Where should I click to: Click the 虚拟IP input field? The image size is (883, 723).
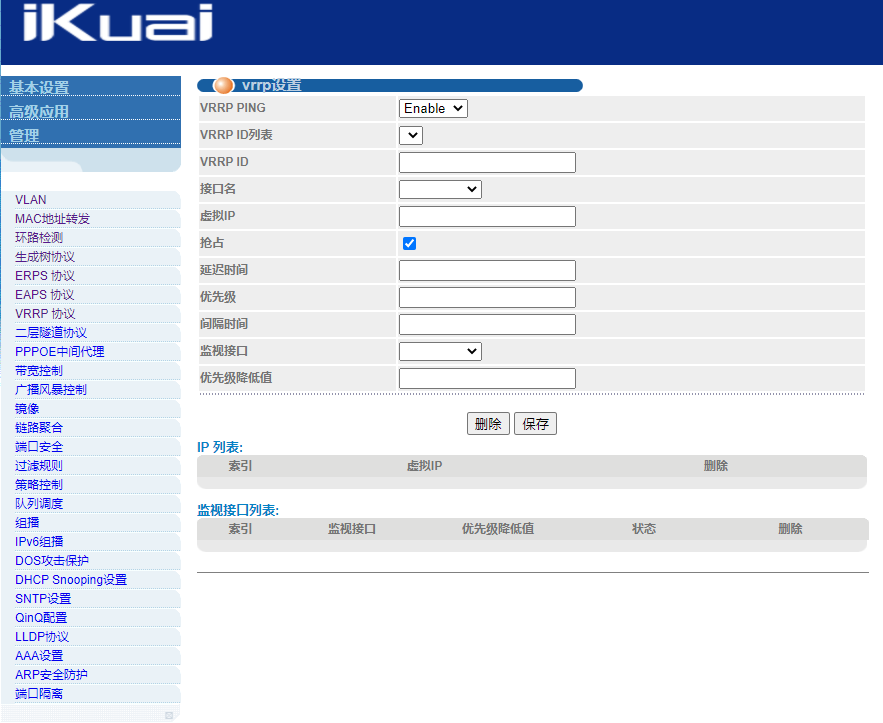click(x=487, y=216)
